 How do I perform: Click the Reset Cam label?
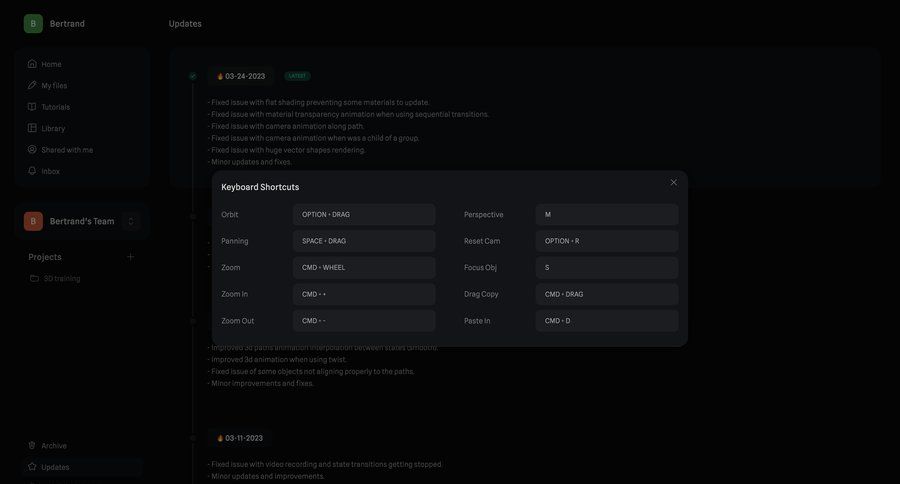pyautogui.click(x=482, y=241)
